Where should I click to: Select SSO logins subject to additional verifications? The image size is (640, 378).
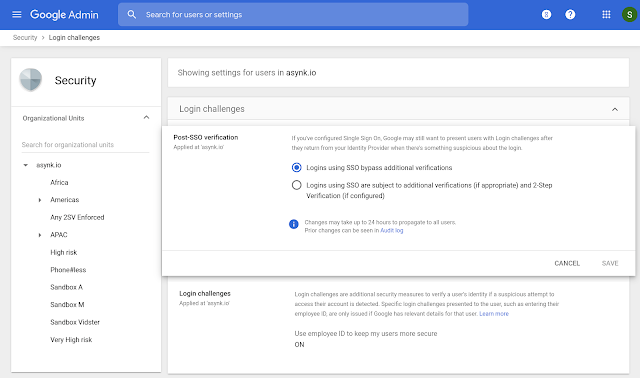coord(296,185)
